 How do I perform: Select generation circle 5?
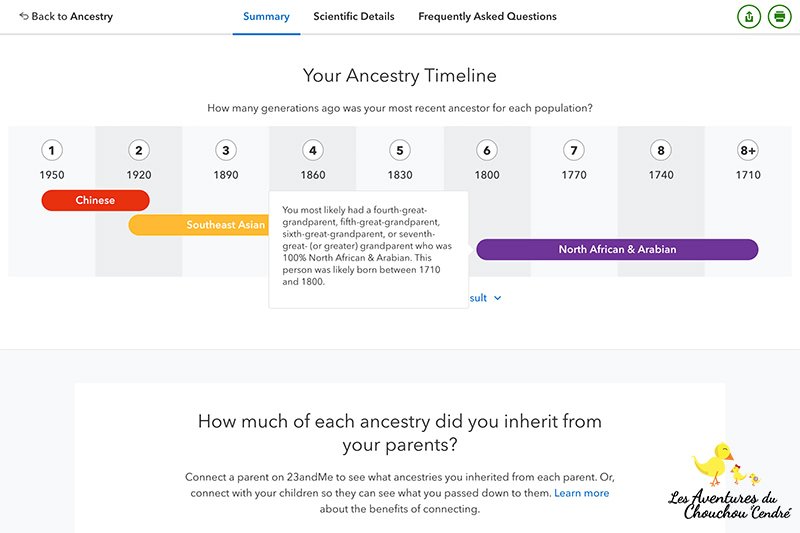click(400, 151)
